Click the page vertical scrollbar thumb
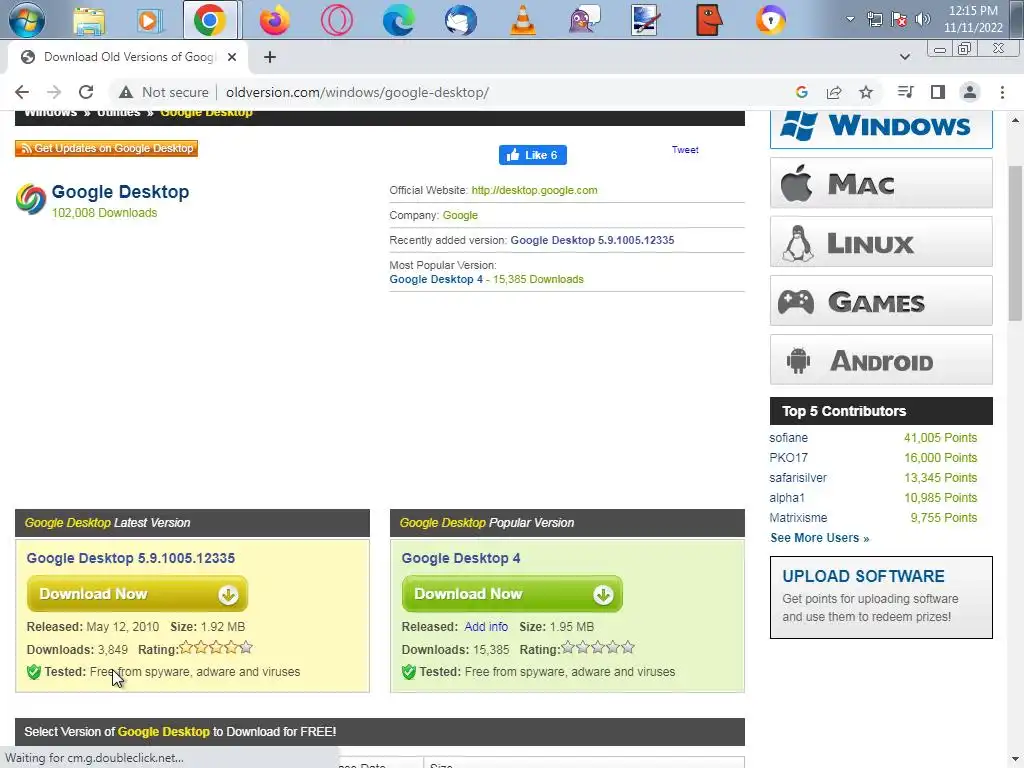Image resolution: width=1024 pixels, height=768 pixels. (1014, 243)
